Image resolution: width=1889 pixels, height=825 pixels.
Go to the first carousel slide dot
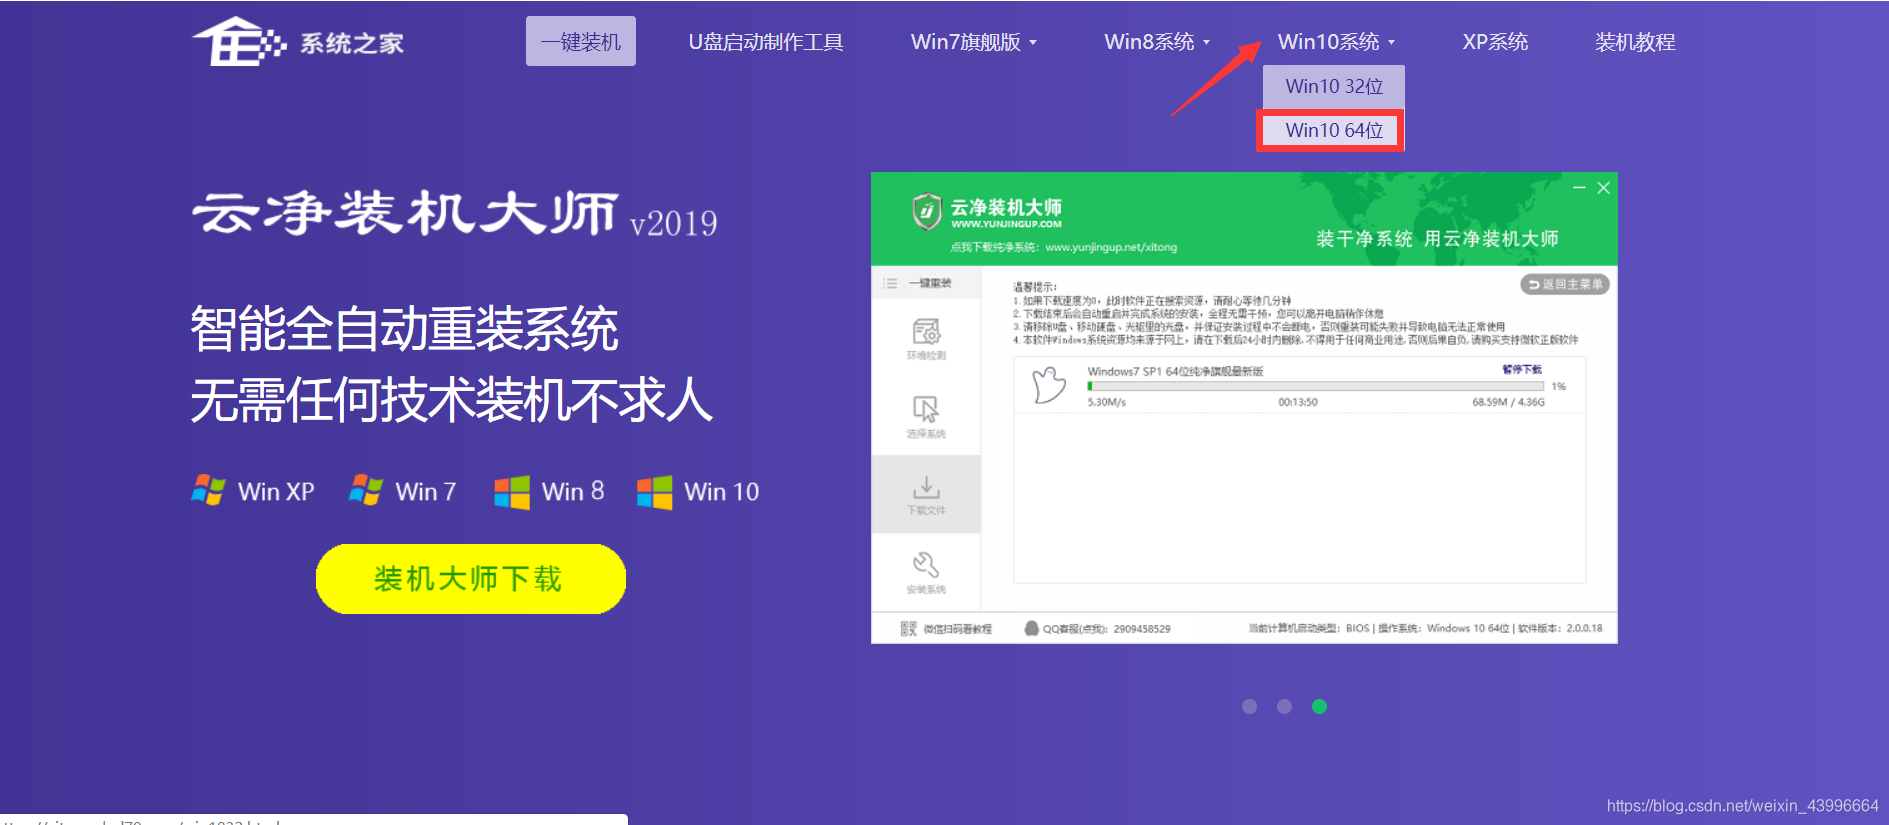[x=1249, y=706]
